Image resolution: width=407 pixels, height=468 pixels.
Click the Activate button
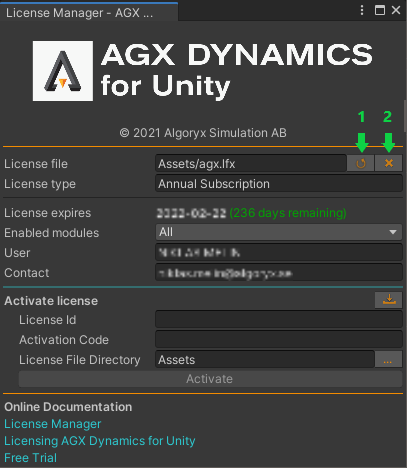tap(210, 379)
